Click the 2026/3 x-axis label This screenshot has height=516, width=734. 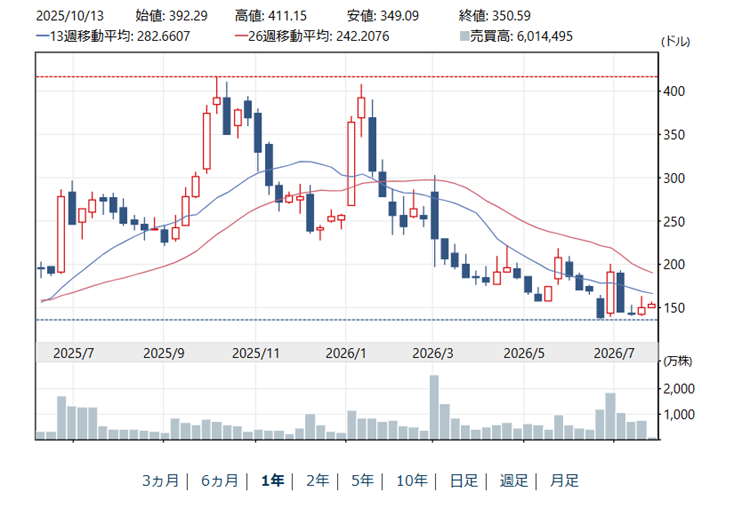click(x=433, y=353)
